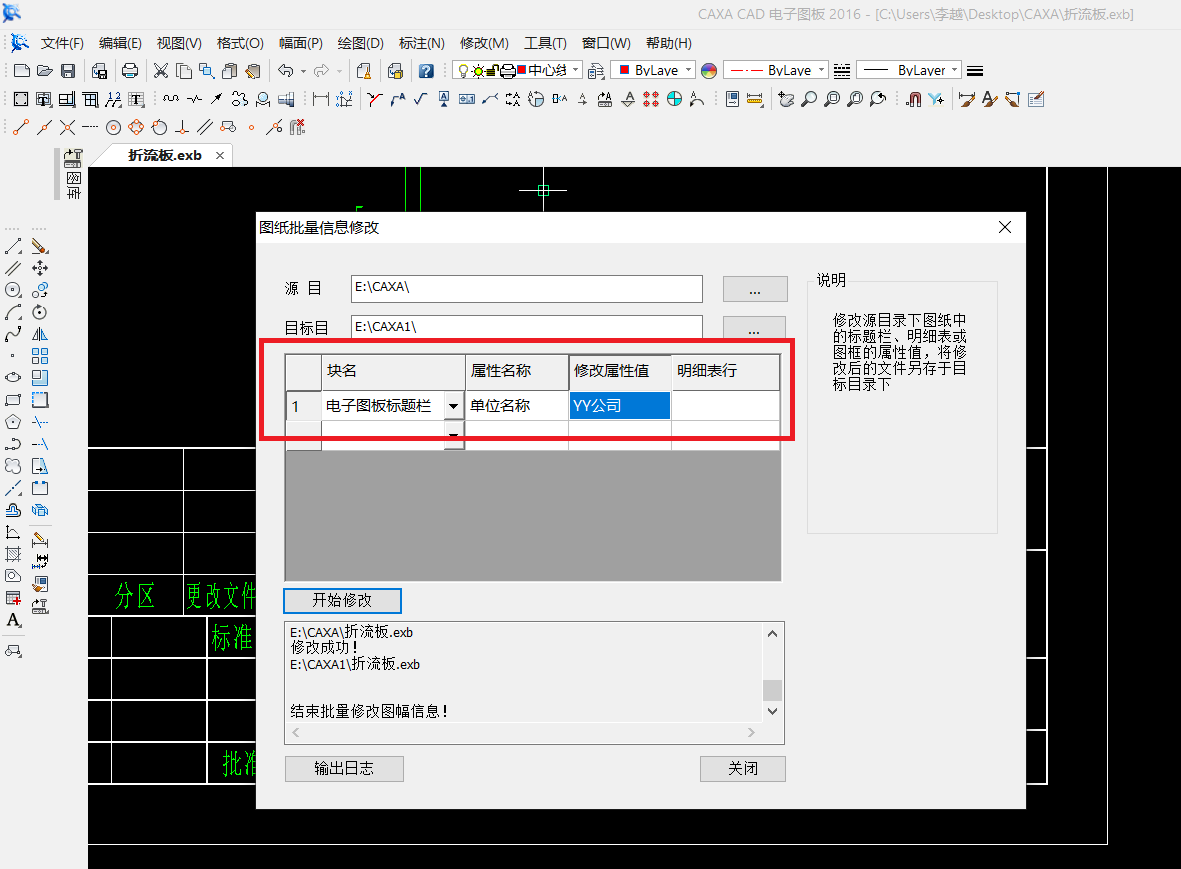
Task: Open the Print icon on the toolbar
Action: (x=130, y=70)
